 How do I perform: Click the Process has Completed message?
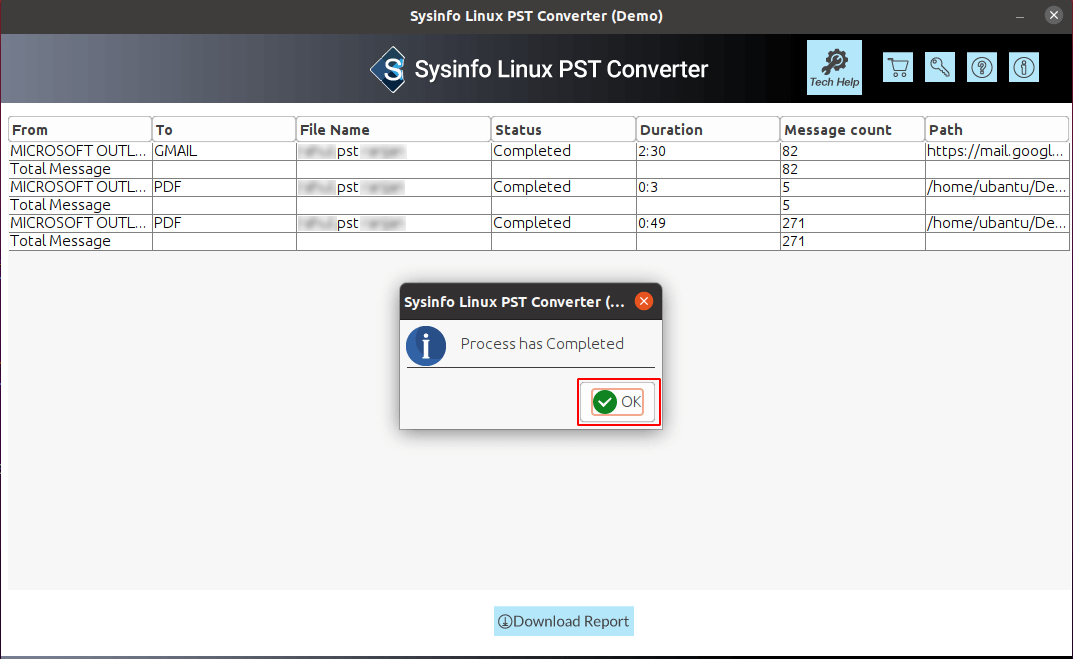542,344
